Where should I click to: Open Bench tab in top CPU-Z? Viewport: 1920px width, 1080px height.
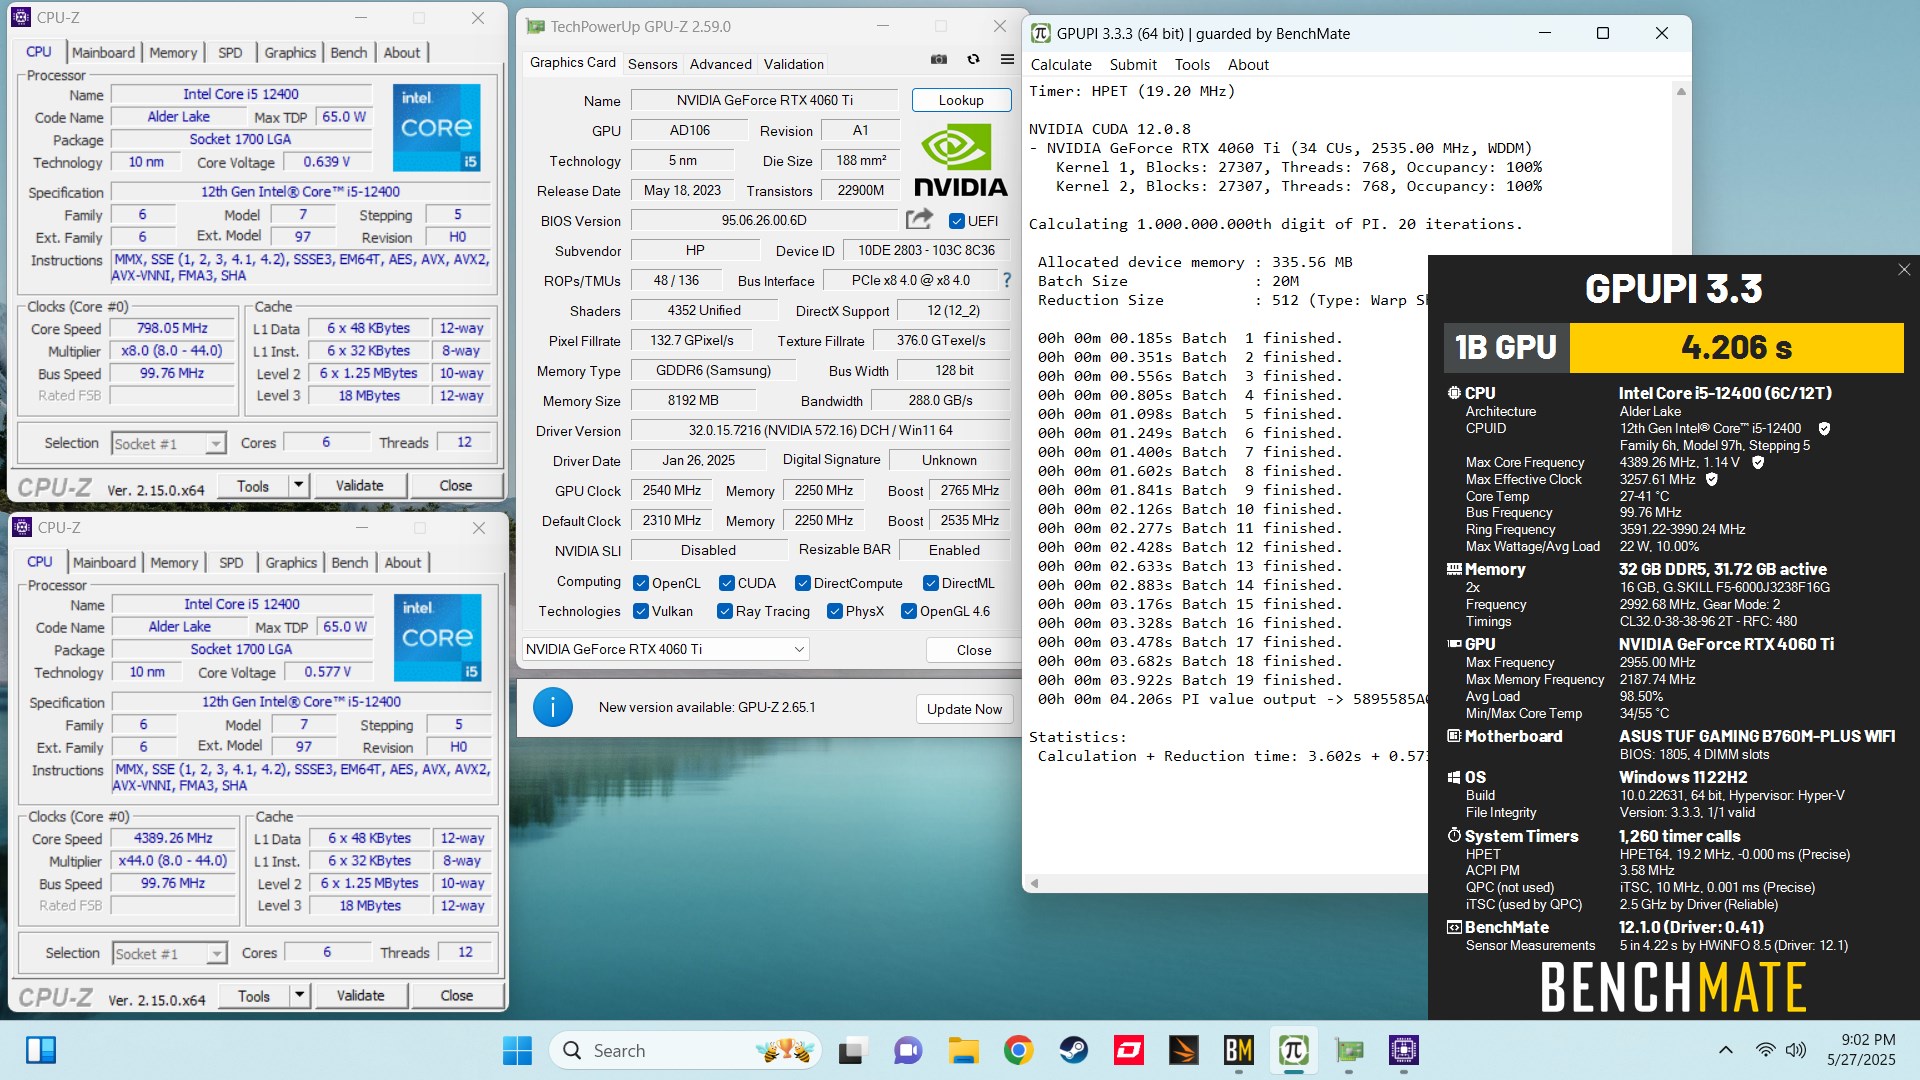(349, 52)
